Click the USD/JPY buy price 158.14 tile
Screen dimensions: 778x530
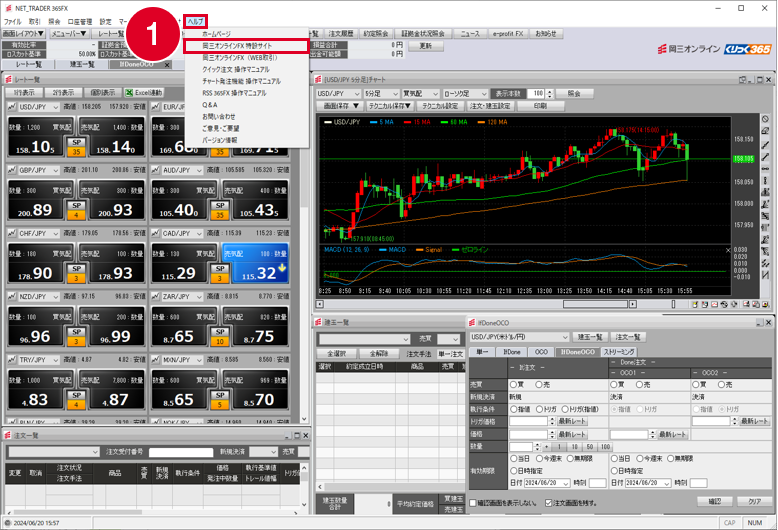[x=113, y=137]
